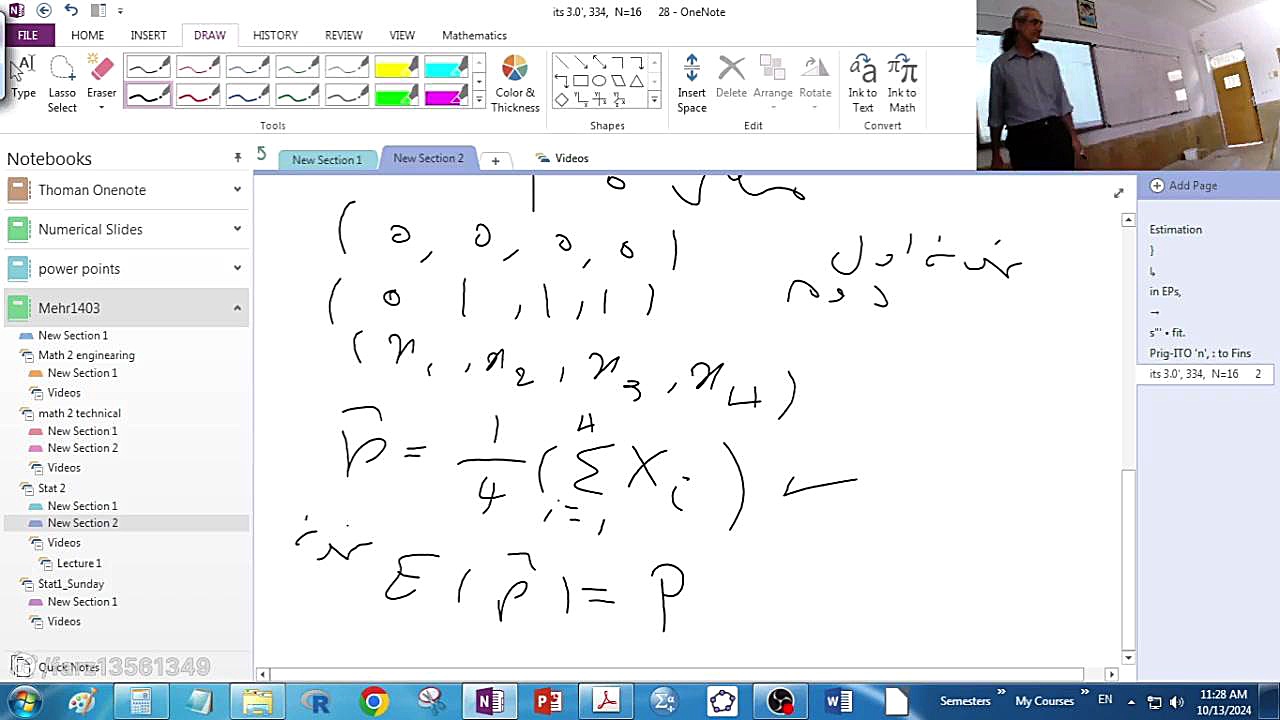Open the REVIEW ribbon tab
1280x720 pixels.
(343, 35)
